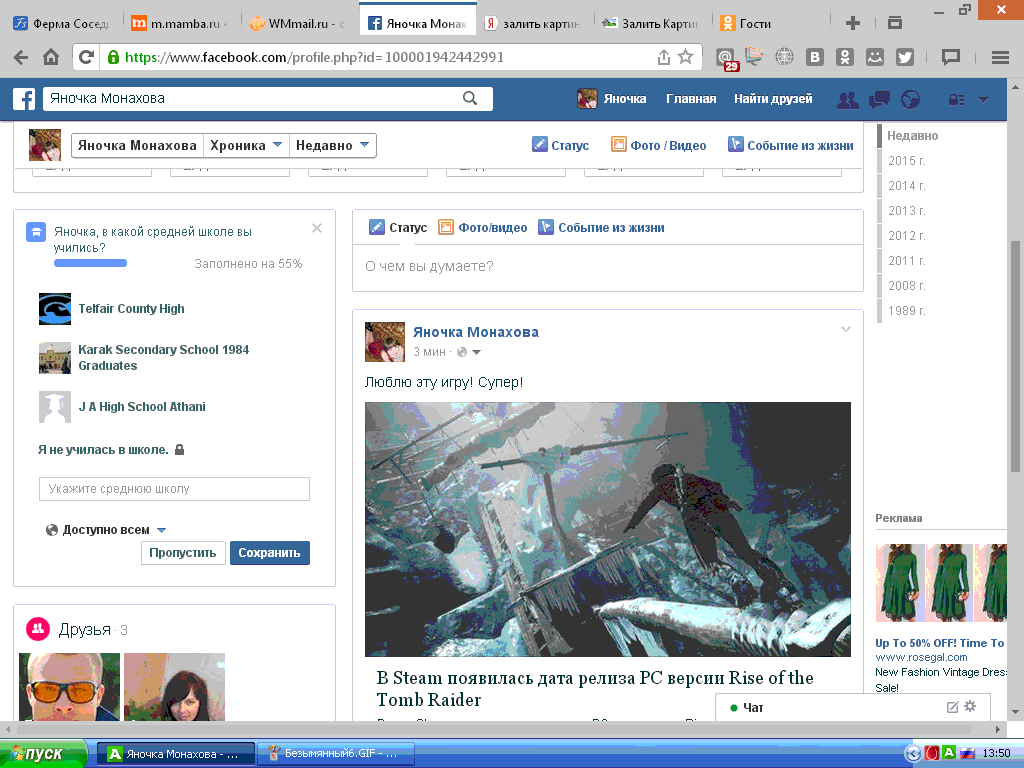The image size is (1024, 768).
Task: Open the Хроника dropdown
Action: [x=246, y=145]
